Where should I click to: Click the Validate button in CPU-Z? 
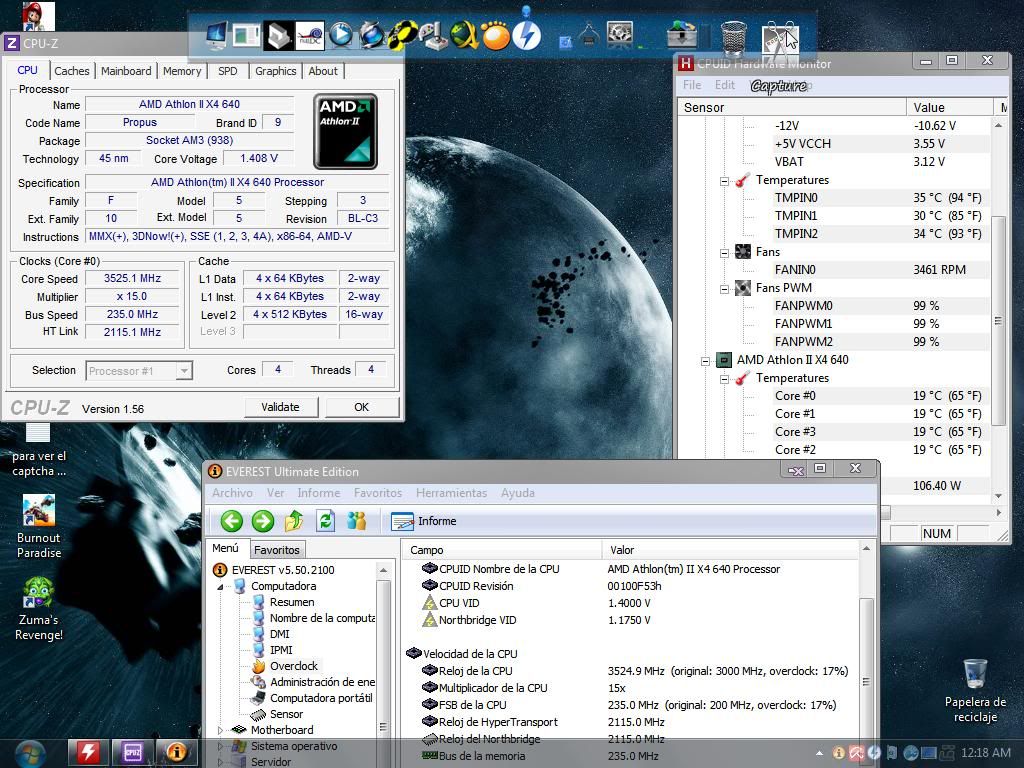[281, 407]
